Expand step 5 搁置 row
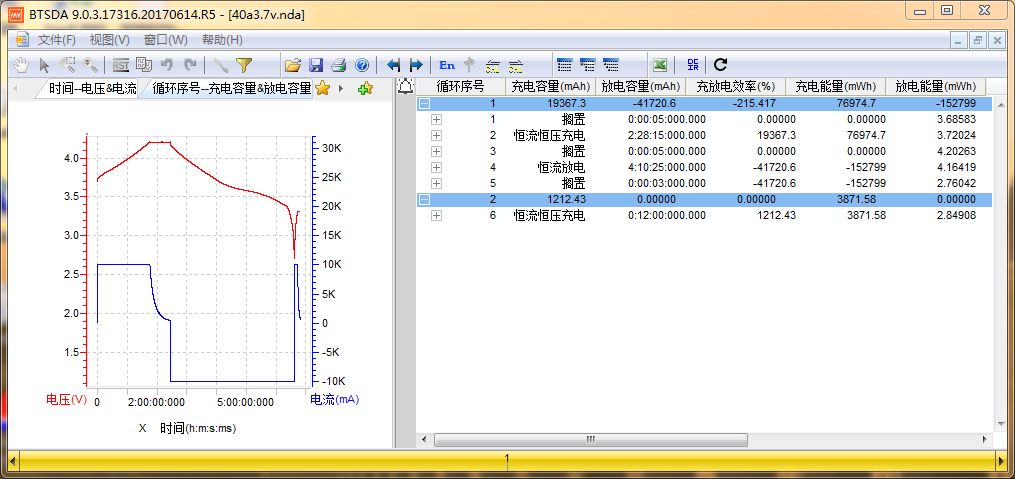 [436, 183]
